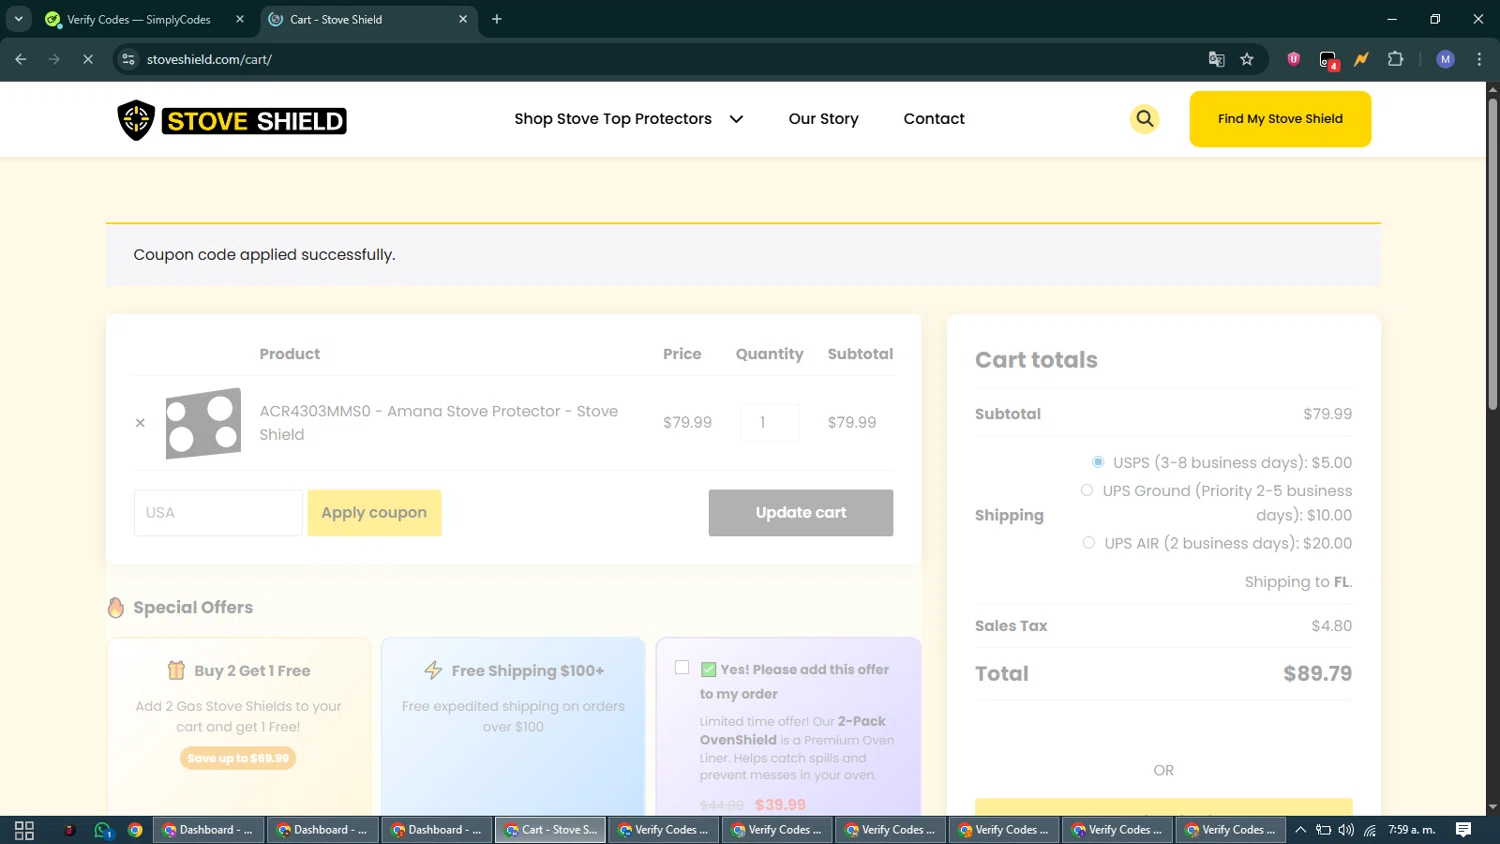Click the Free Shipping $100+ lightning icon
Viewport: 1500px width, 844px height.
(433, 670)
